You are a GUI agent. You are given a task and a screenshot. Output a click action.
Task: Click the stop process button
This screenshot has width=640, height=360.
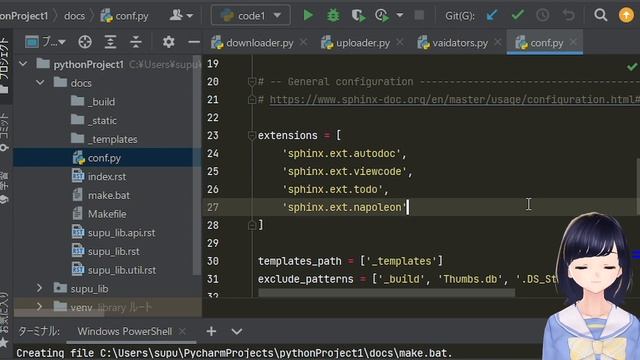(419, 16)
